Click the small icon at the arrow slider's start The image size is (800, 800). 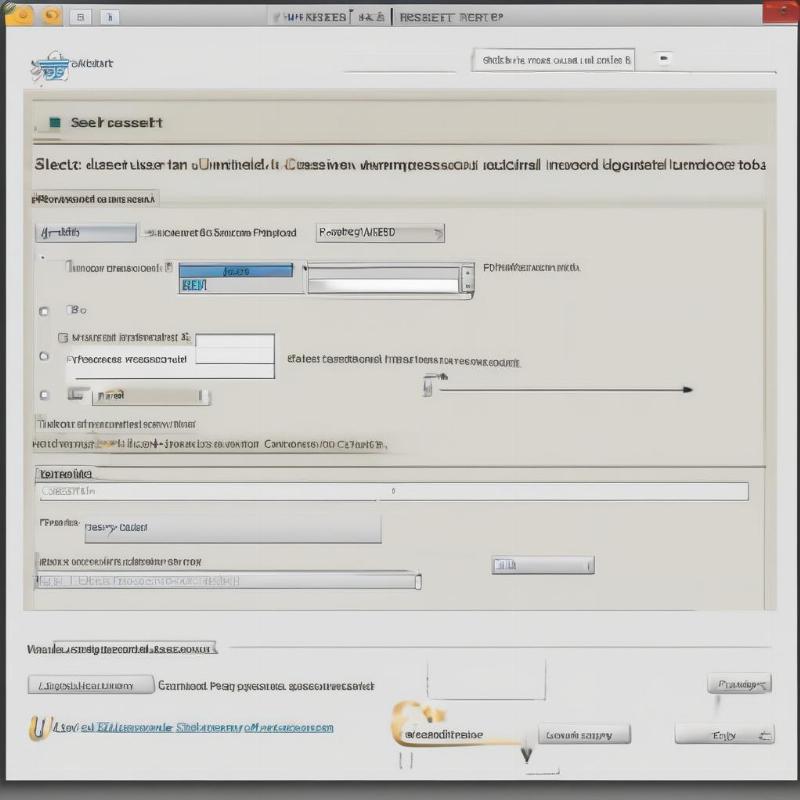[x=431, y=384]
